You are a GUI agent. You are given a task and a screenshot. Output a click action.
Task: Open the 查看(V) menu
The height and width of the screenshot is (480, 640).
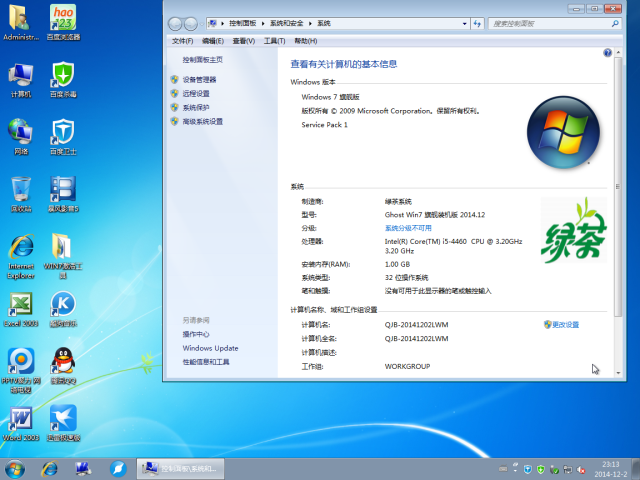[244, 41]
